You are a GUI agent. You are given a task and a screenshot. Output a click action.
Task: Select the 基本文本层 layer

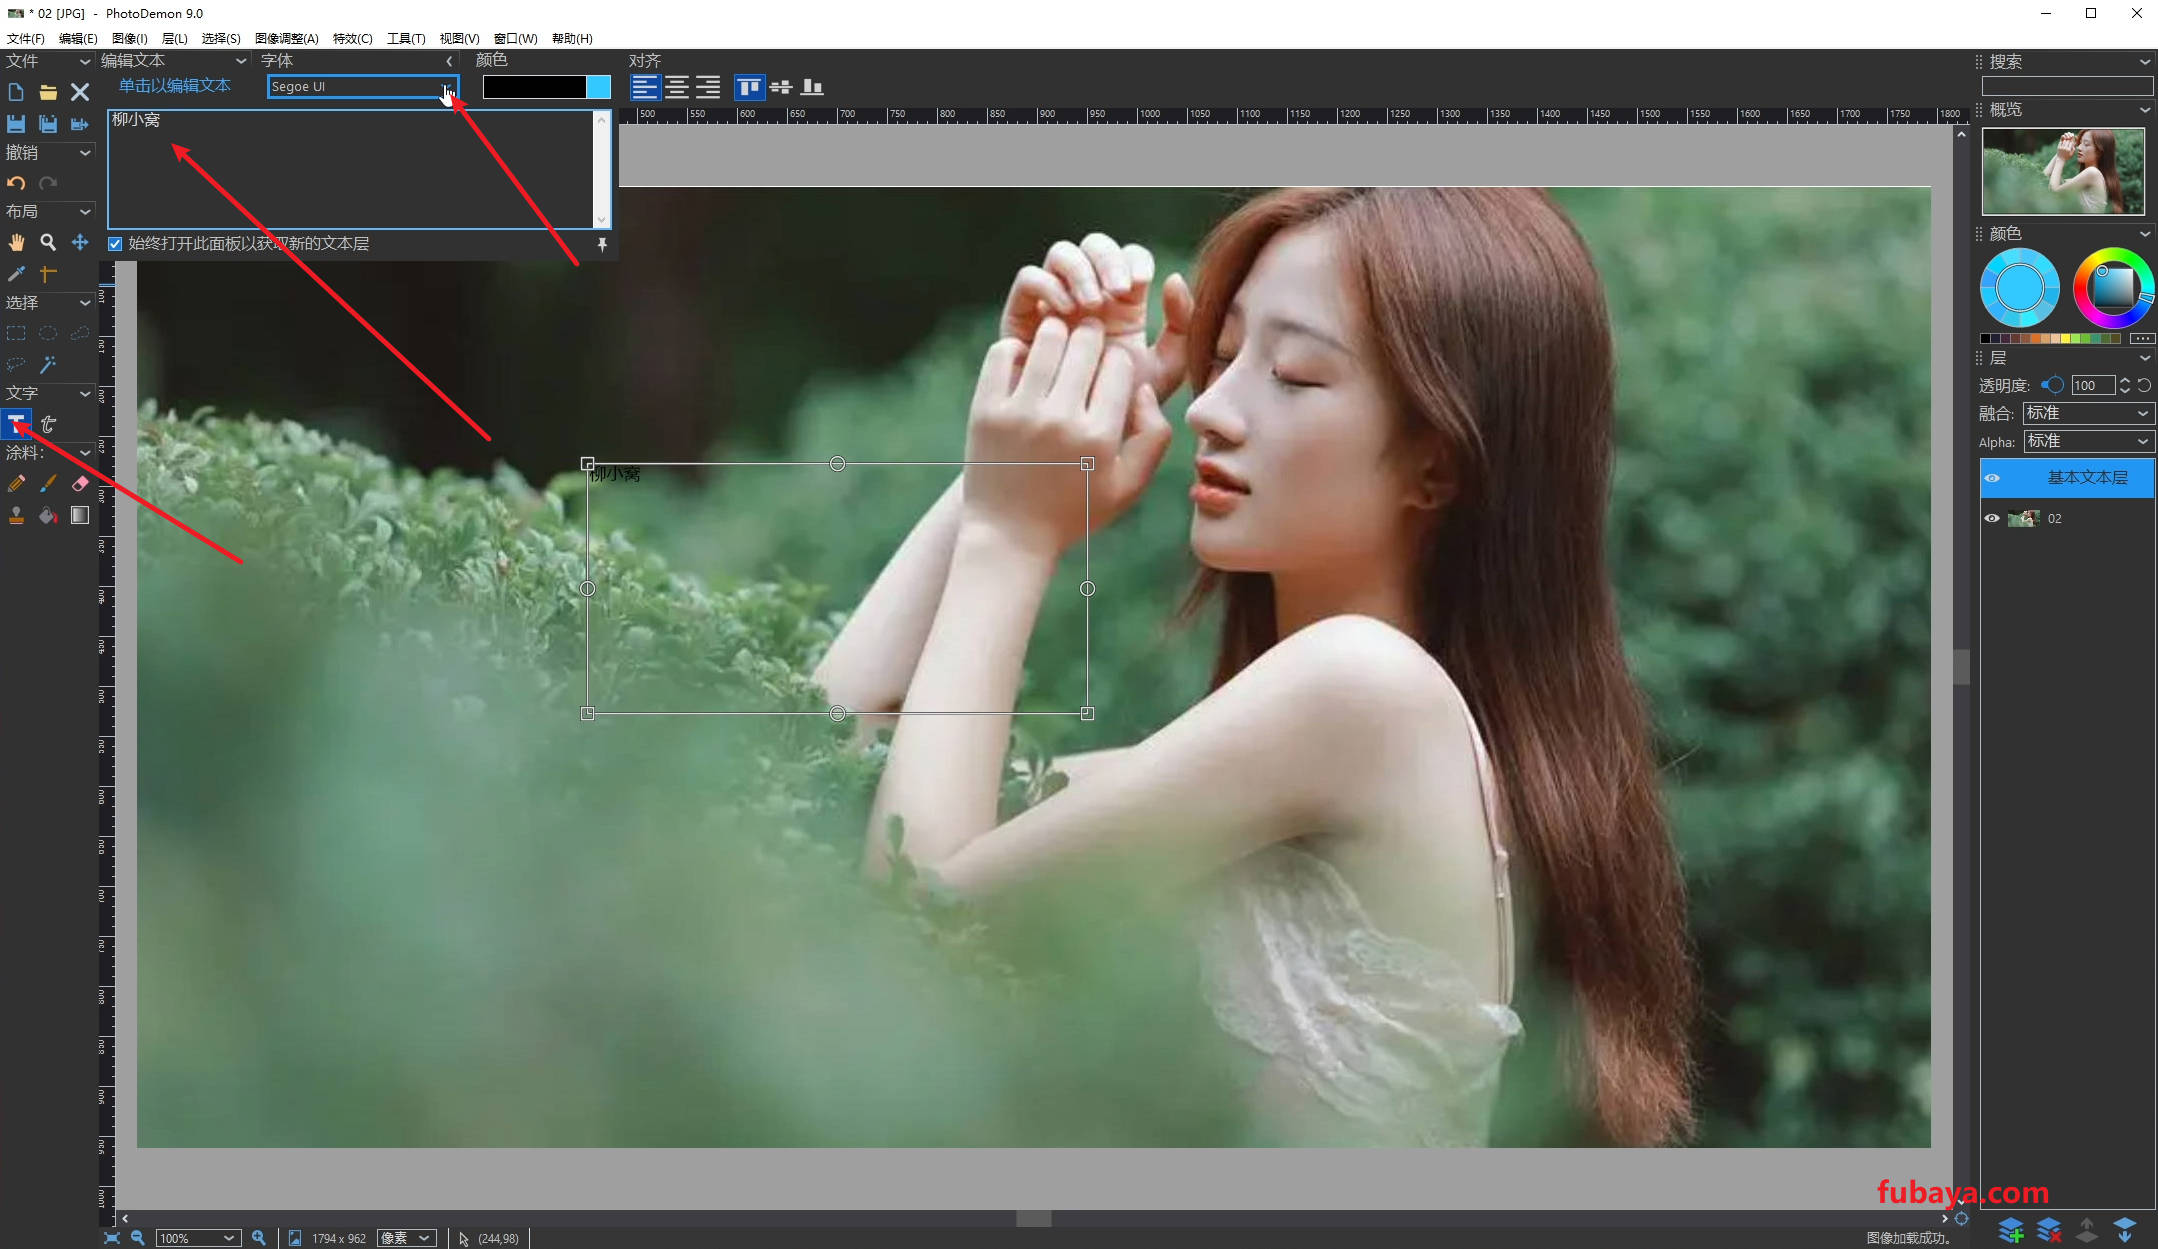tap(2067, 478)
